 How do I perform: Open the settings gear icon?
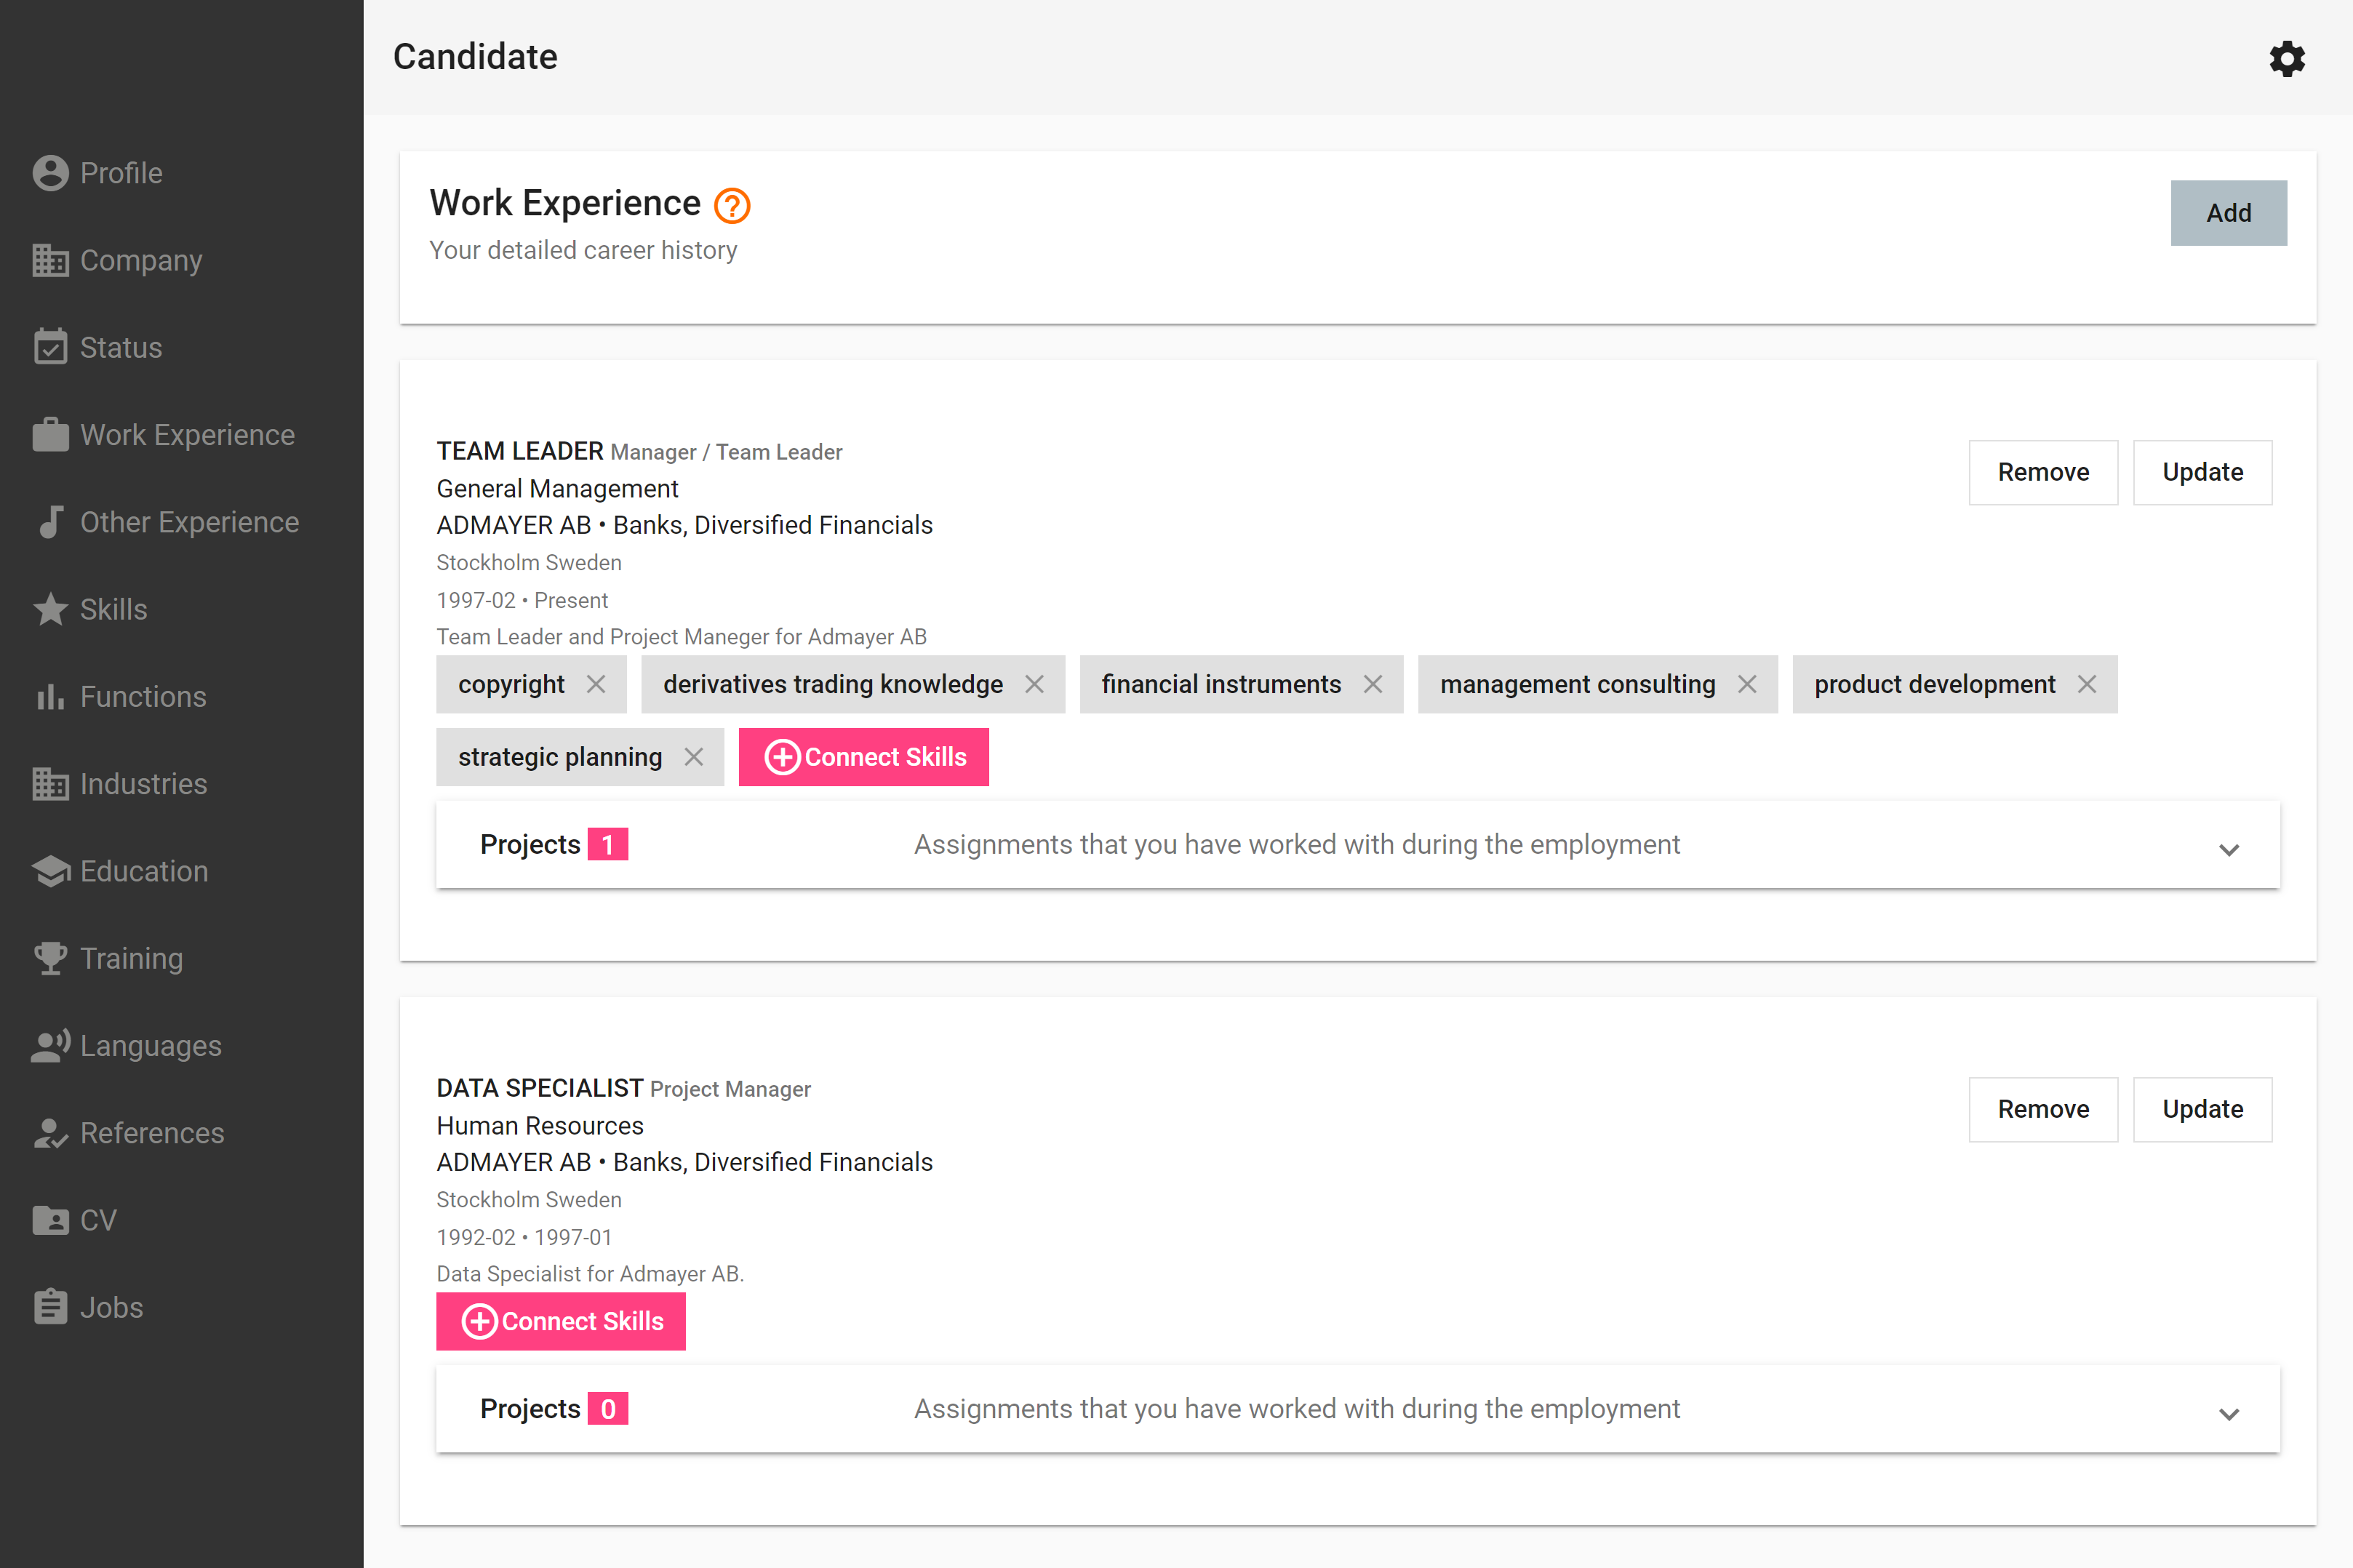(x=2286, y=59)
